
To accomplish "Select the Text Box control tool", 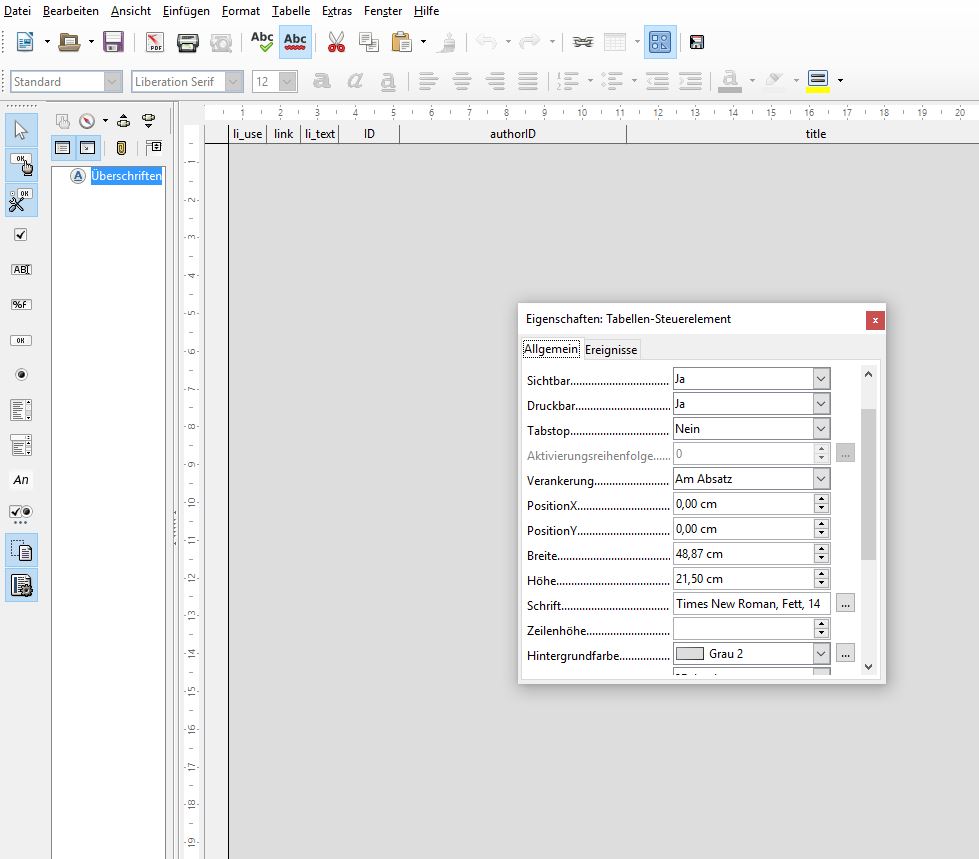I will [x=21, y=270].
